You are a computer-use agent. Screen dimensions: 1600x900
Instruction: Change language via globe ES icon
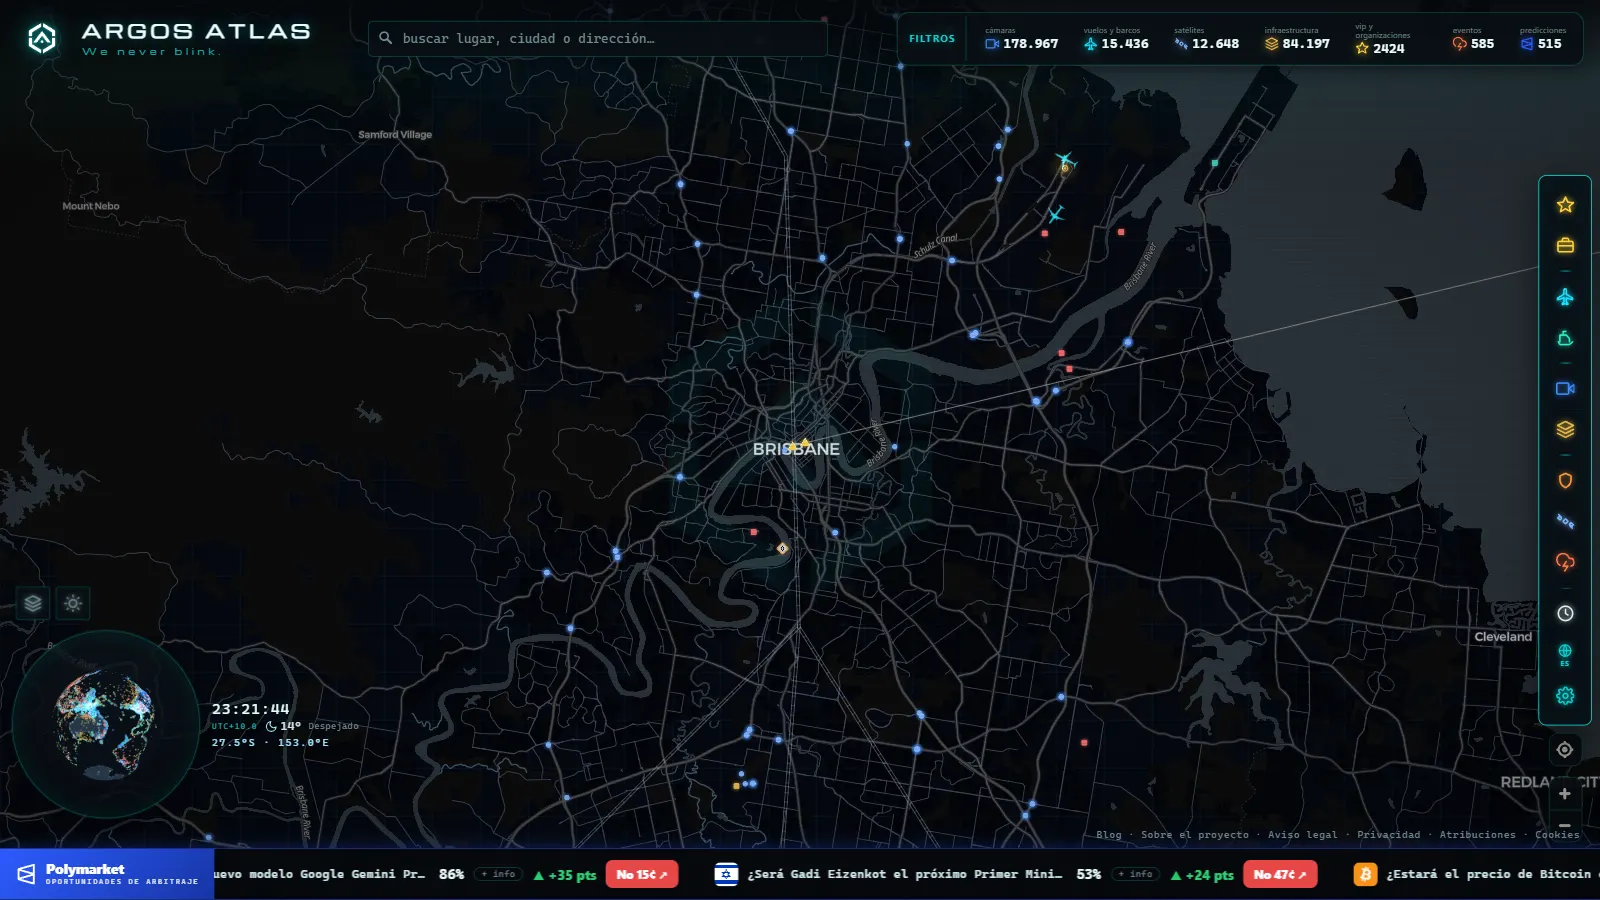1565,655
